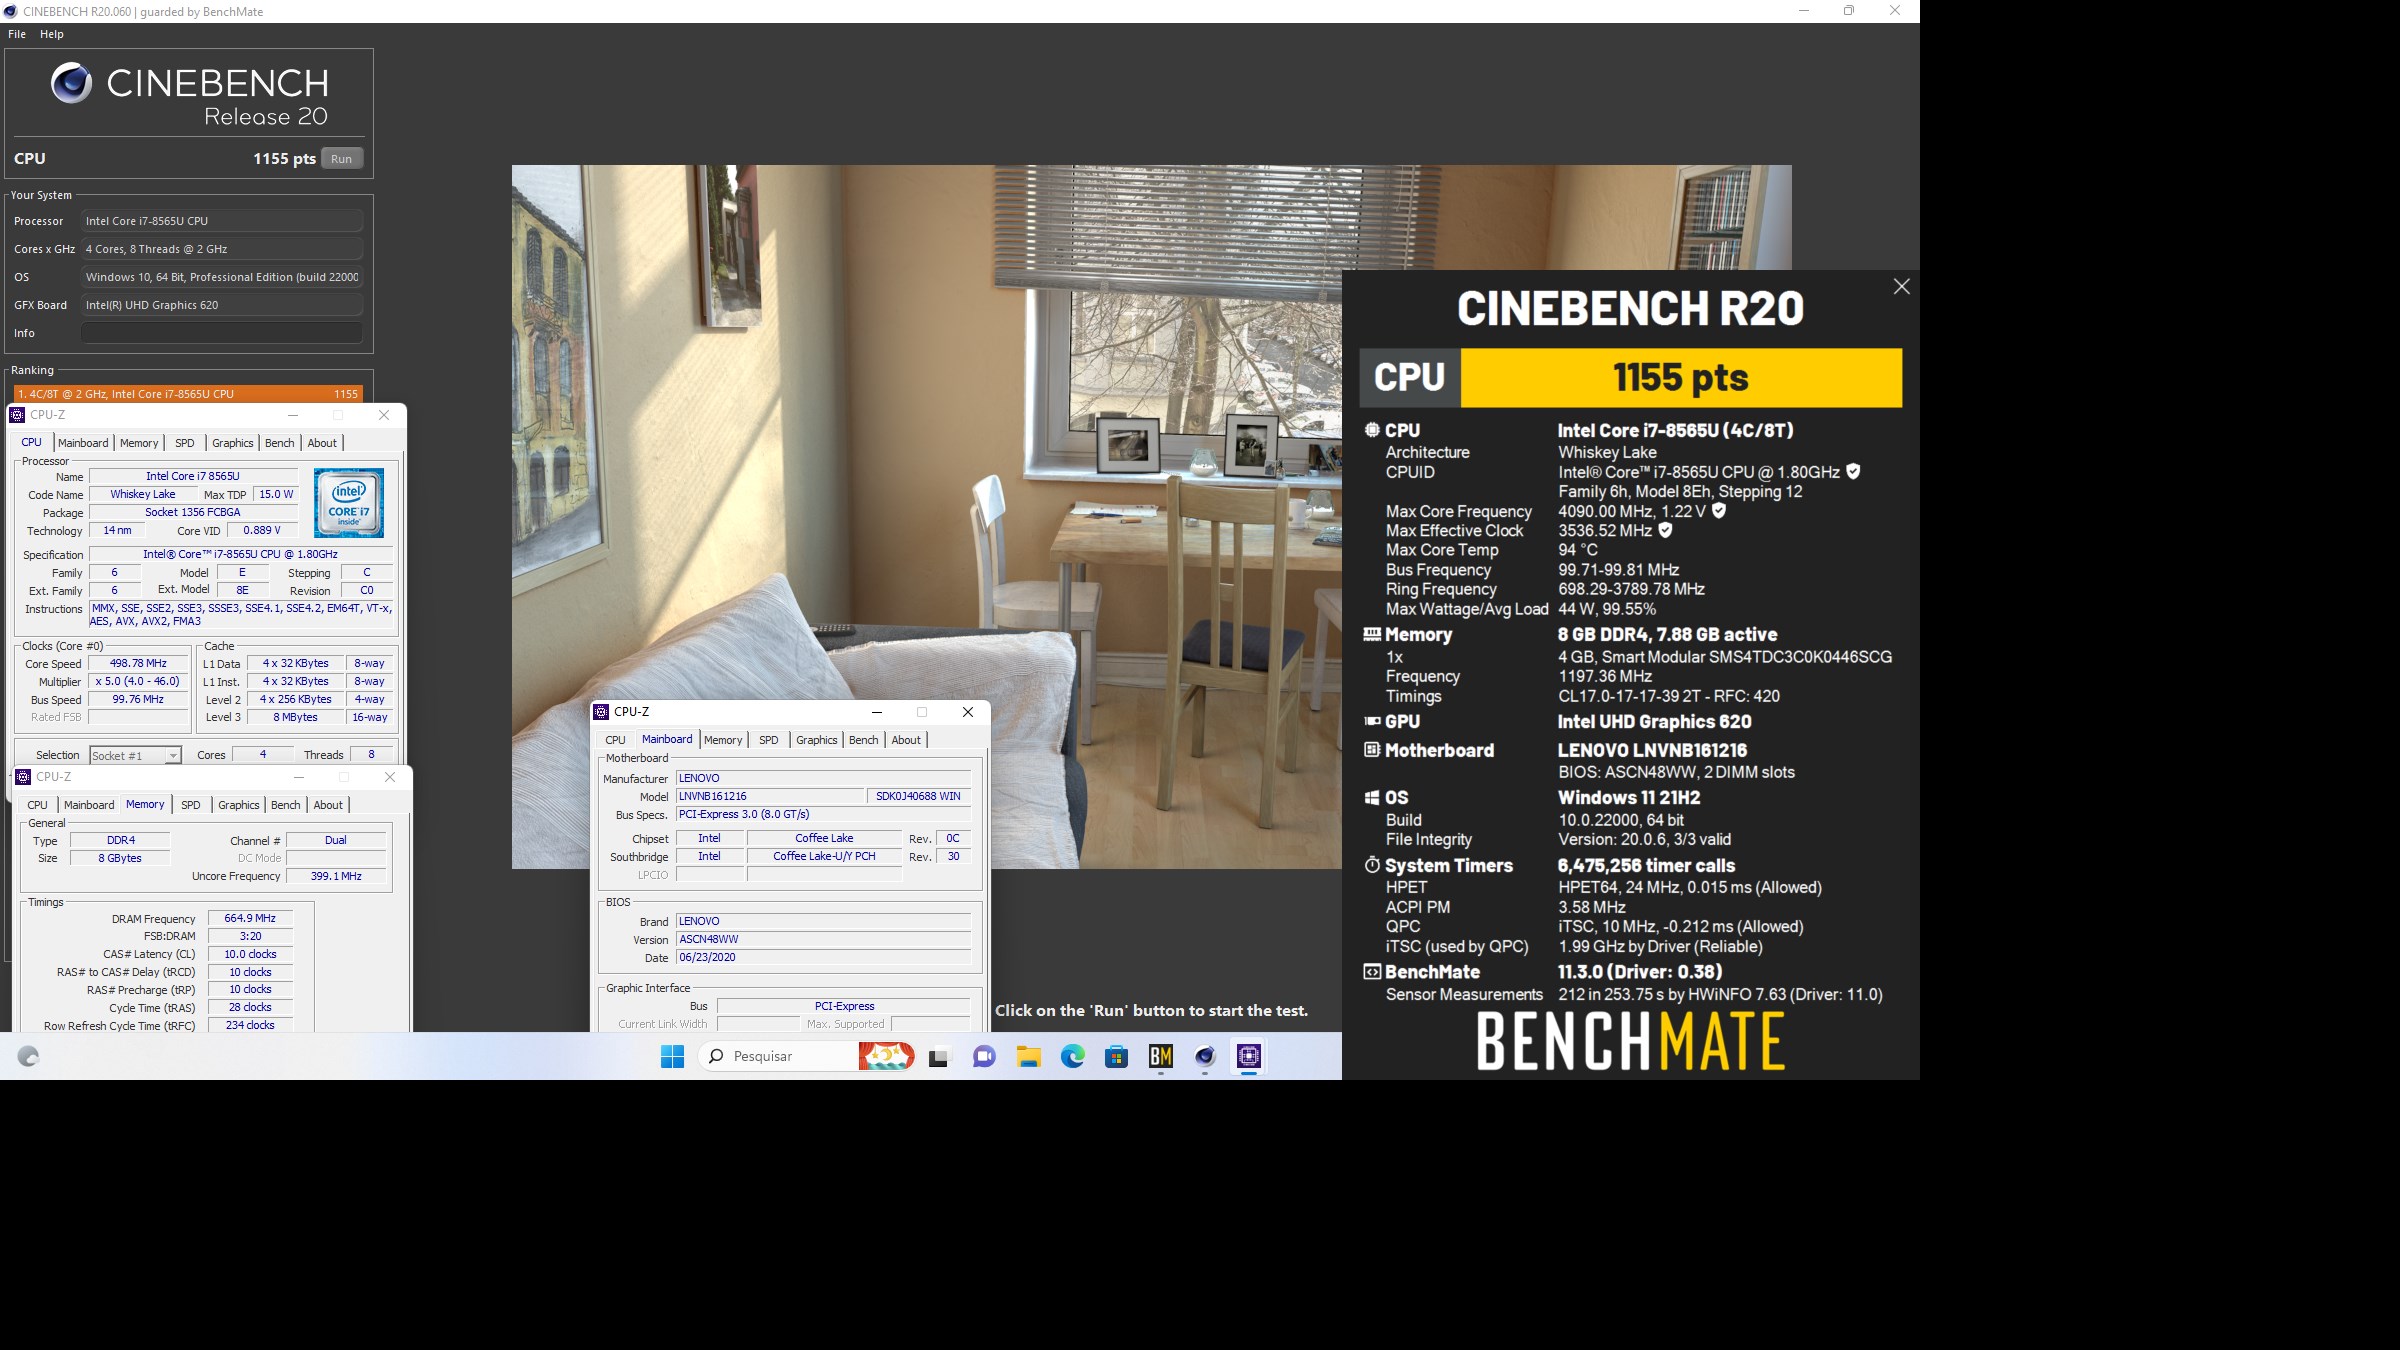This screenshot has width=2400, height=1350.
Task: Close the BenchMate result overlay
Action: coord(1901,287)
